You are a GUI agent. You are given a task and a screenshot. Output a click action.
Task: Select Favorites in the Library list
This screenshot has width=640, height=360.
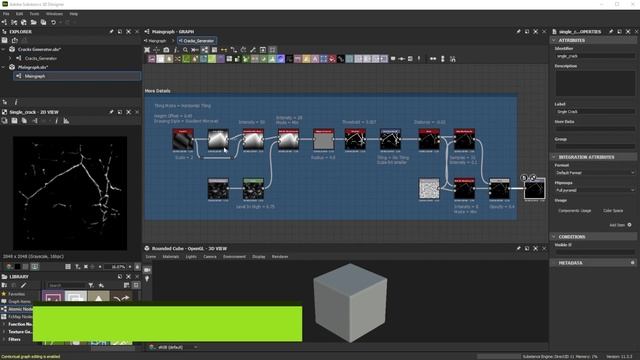[16, 294]
